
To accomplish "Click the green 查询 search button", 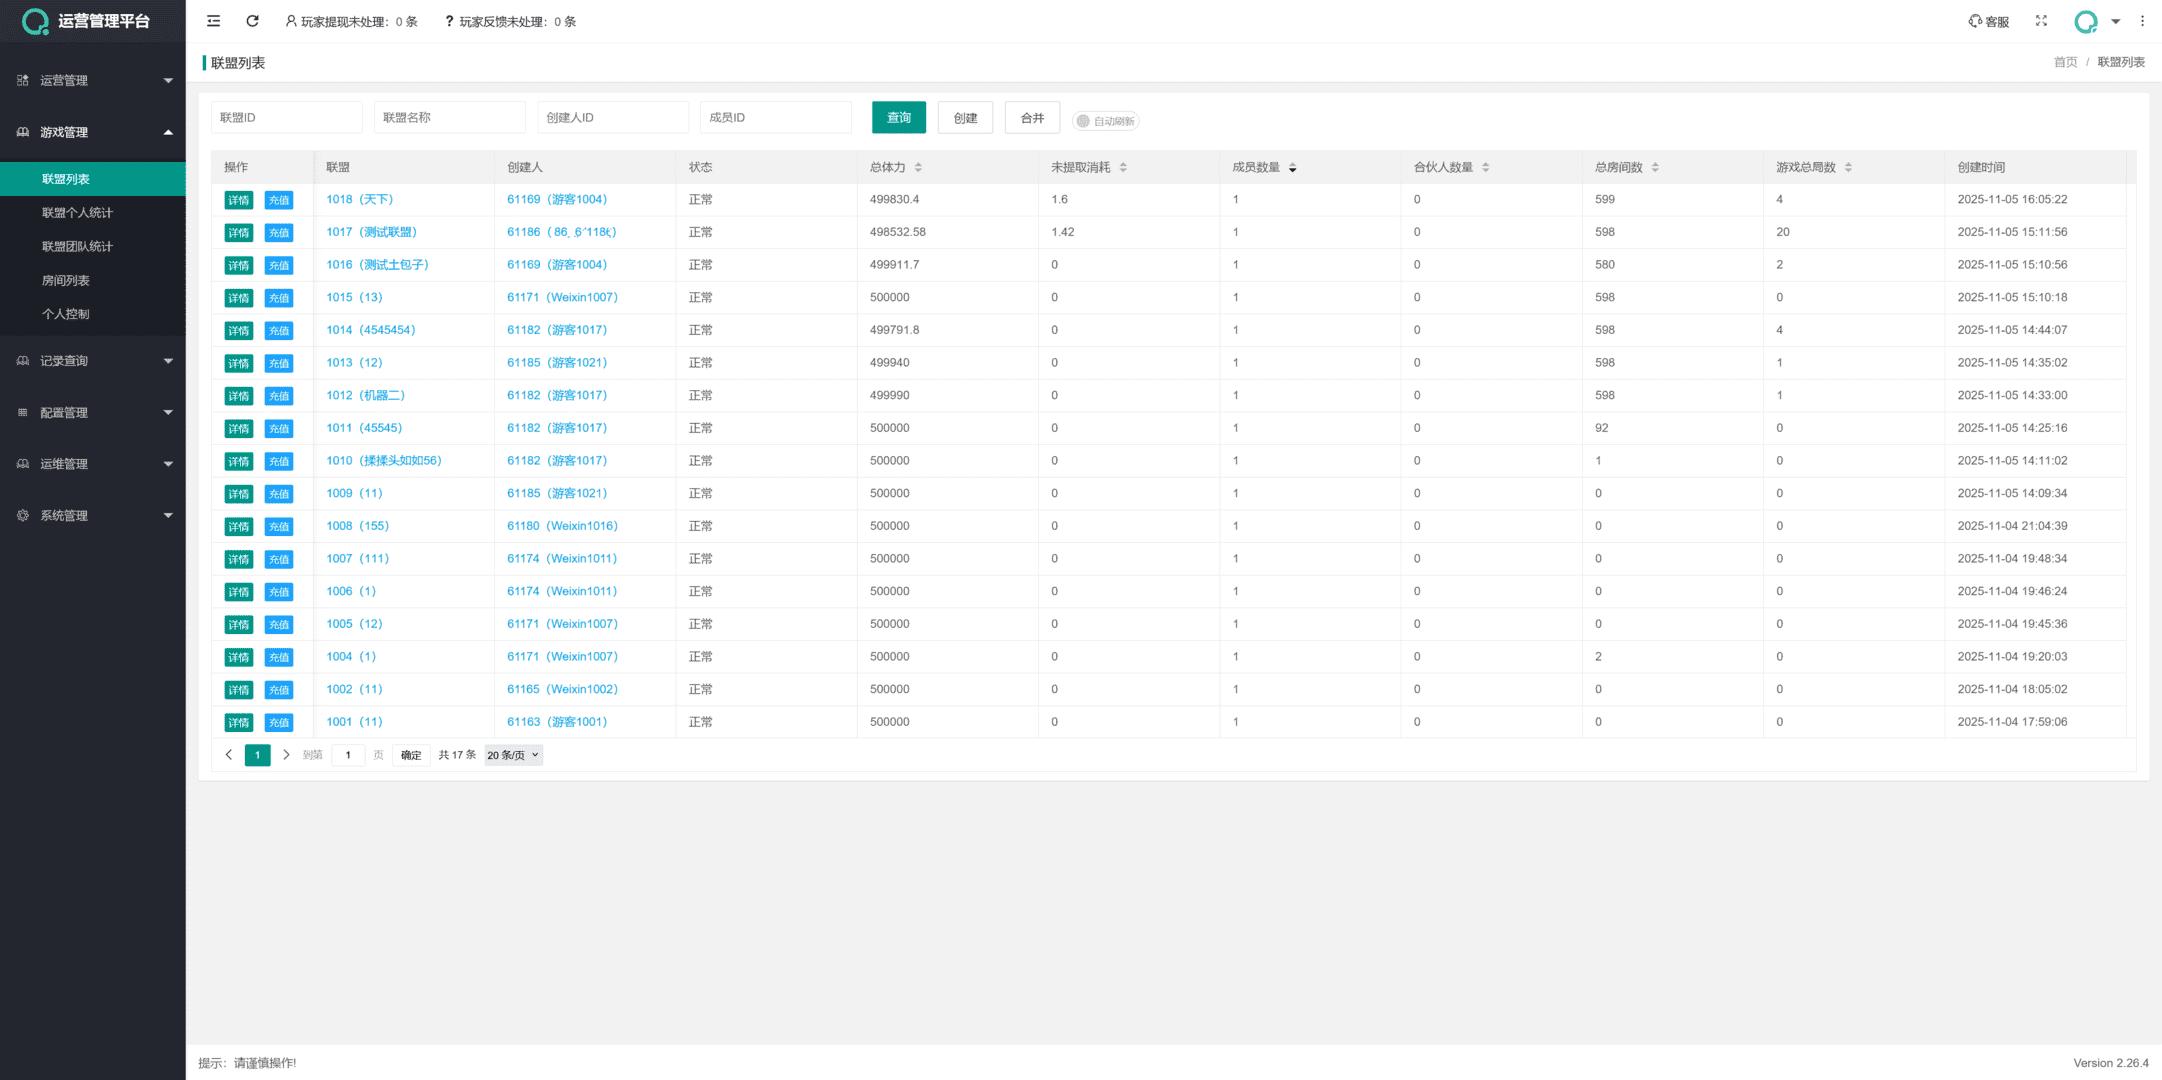I will (x=898, y=117).
